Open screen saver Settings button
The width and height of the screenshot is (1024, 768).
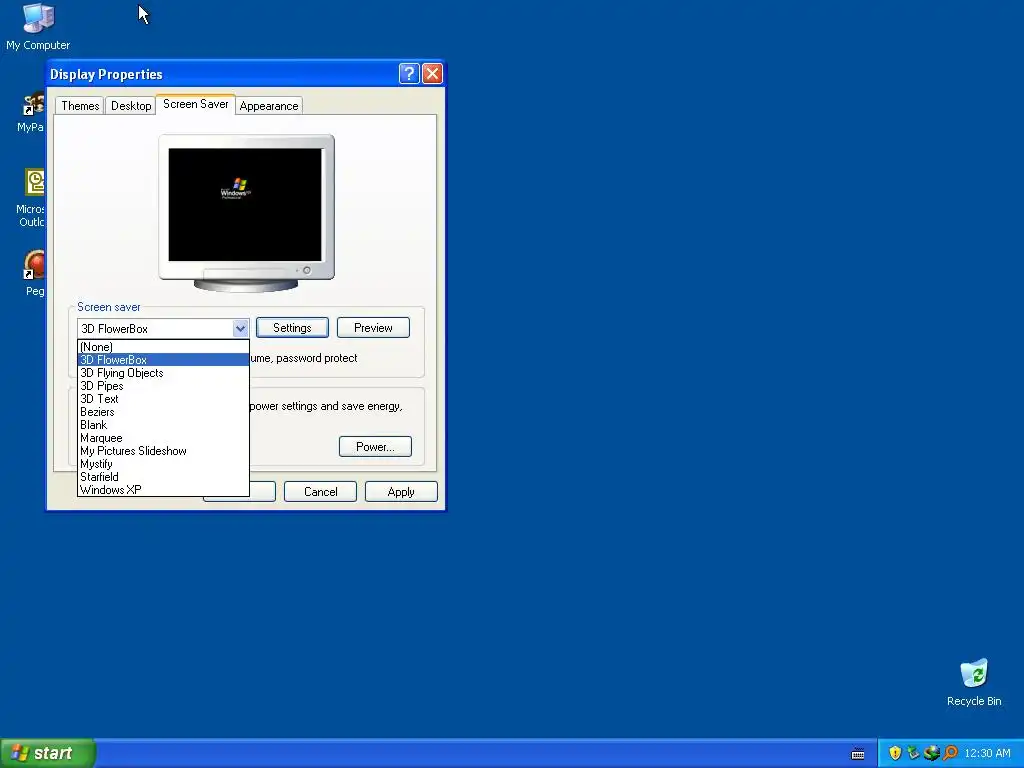292,328
